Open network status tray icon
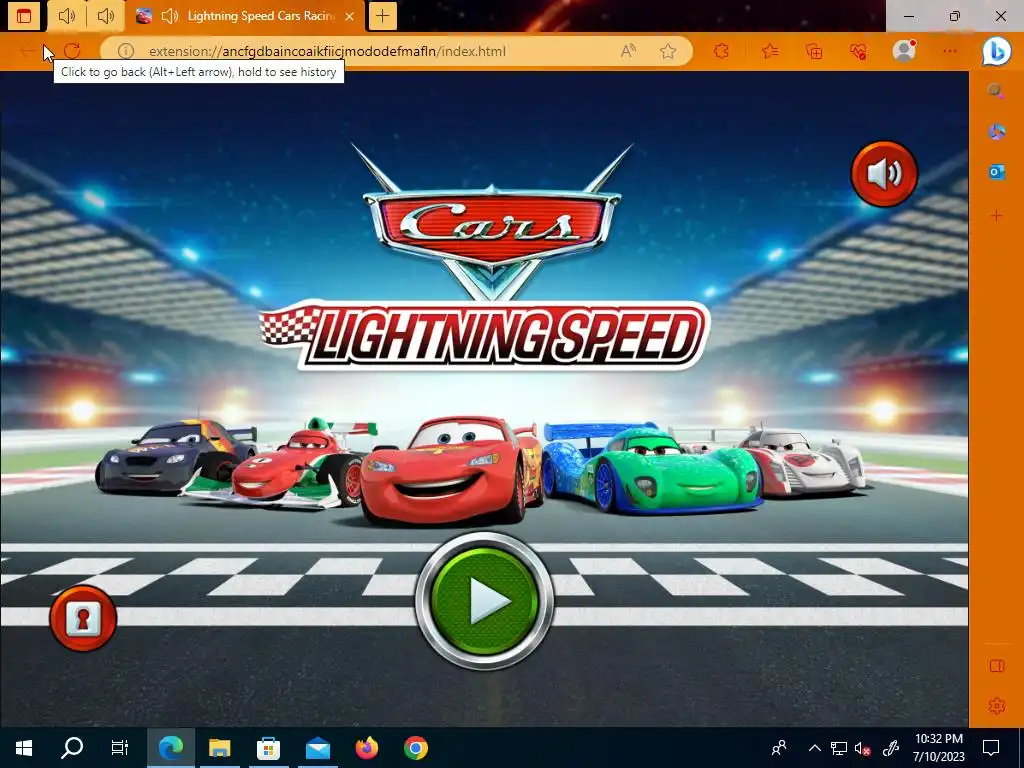 839,748
